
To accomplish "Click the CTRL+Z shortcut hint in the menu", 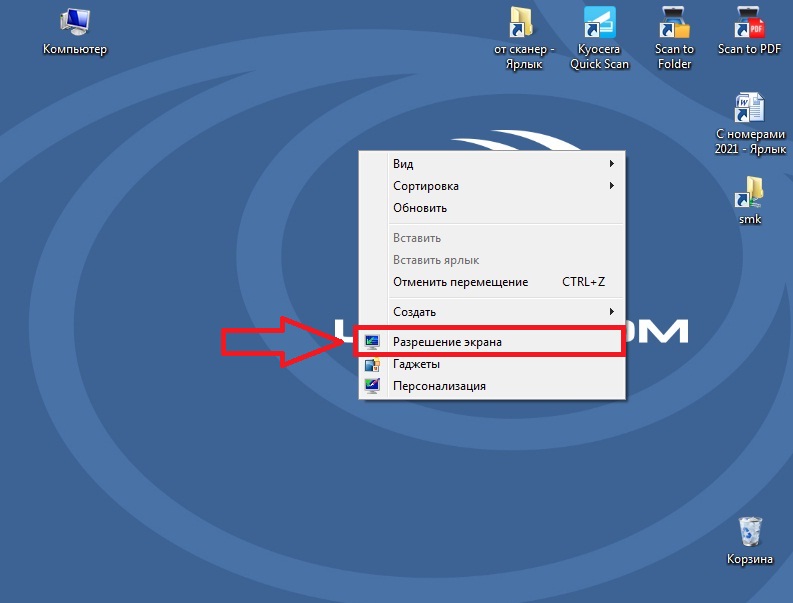I will [x=583, y=282].
